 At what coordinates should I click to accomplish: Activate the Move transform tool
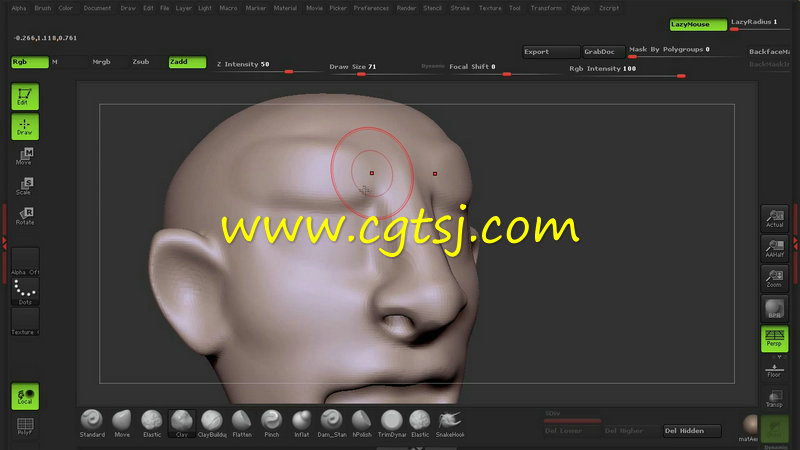pyautogui.click(x=25, y=156)
